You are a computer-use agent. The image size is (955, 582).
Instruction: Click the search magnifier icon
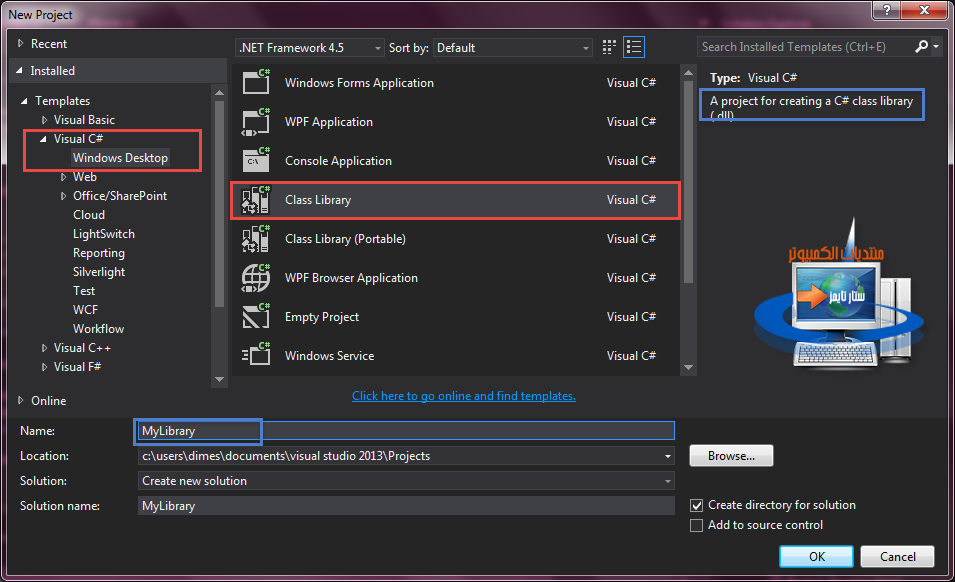pos(922,46)
